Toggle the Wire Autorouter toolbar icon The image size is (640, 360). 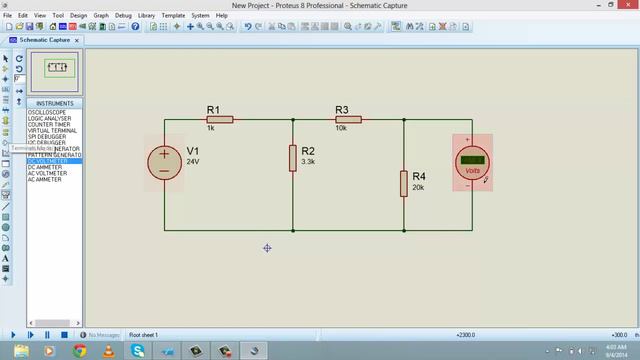[x=396, y=27]
